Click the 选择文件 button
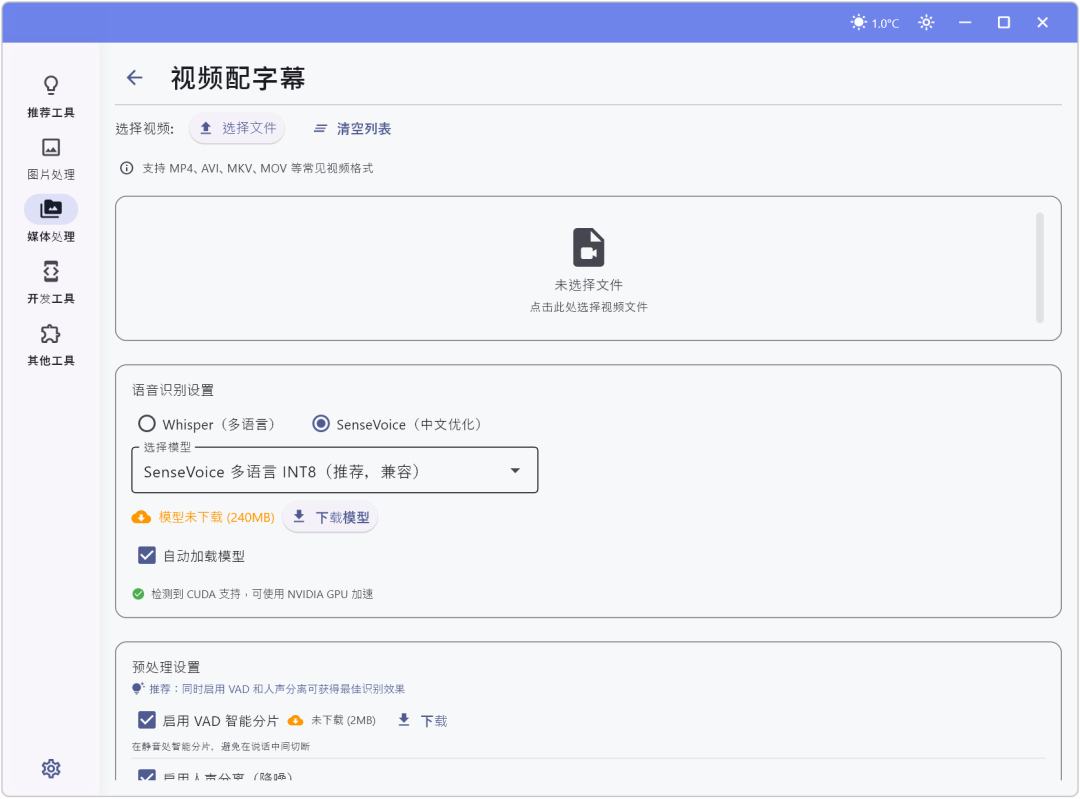 click(237, 128)
